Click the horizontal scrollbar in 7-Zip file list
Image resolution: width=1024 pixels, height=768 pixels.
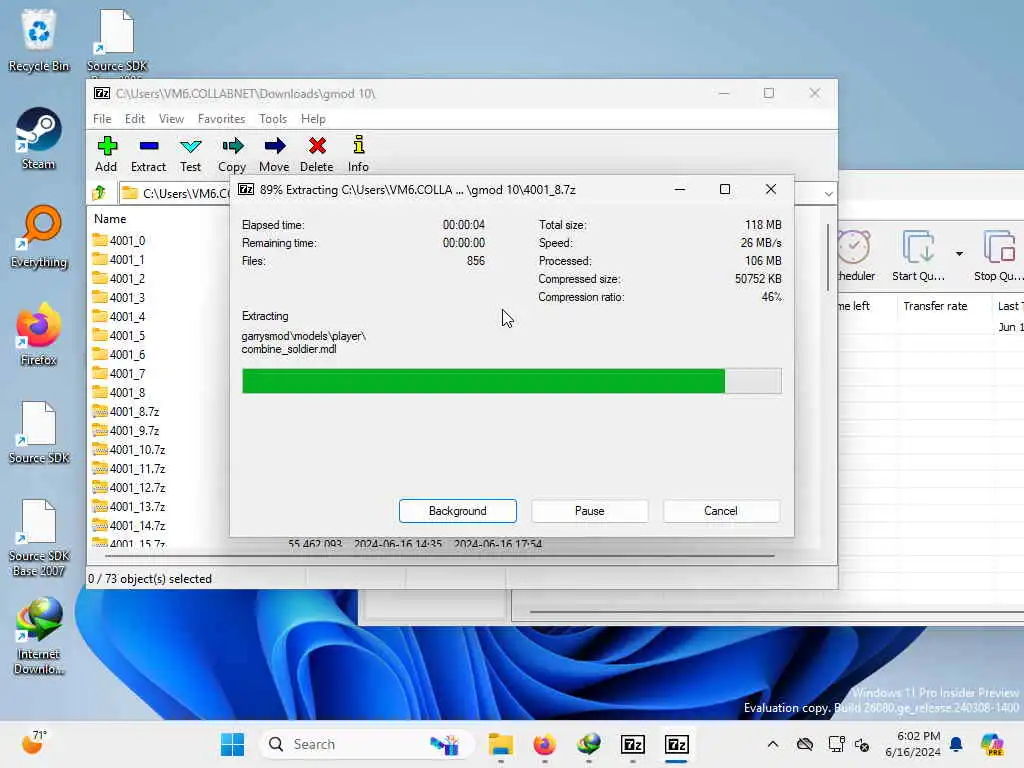point(440,556)
